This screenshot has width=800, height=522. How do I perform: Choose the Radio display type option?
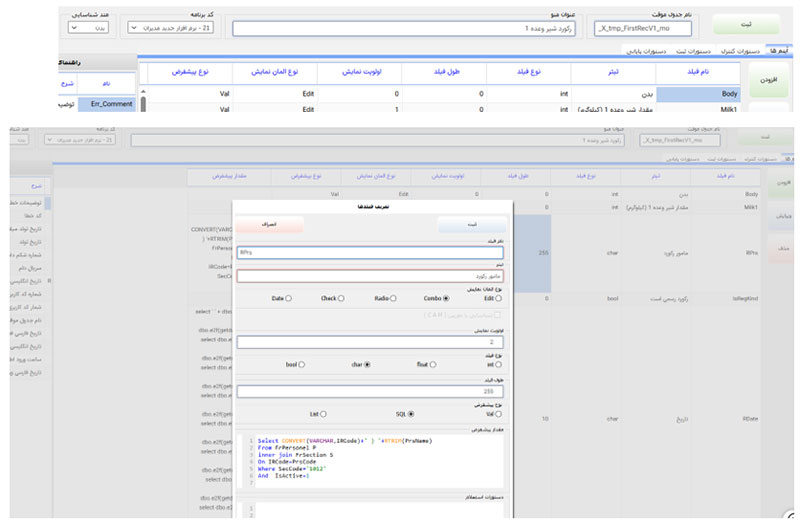[x=393, y=298]
